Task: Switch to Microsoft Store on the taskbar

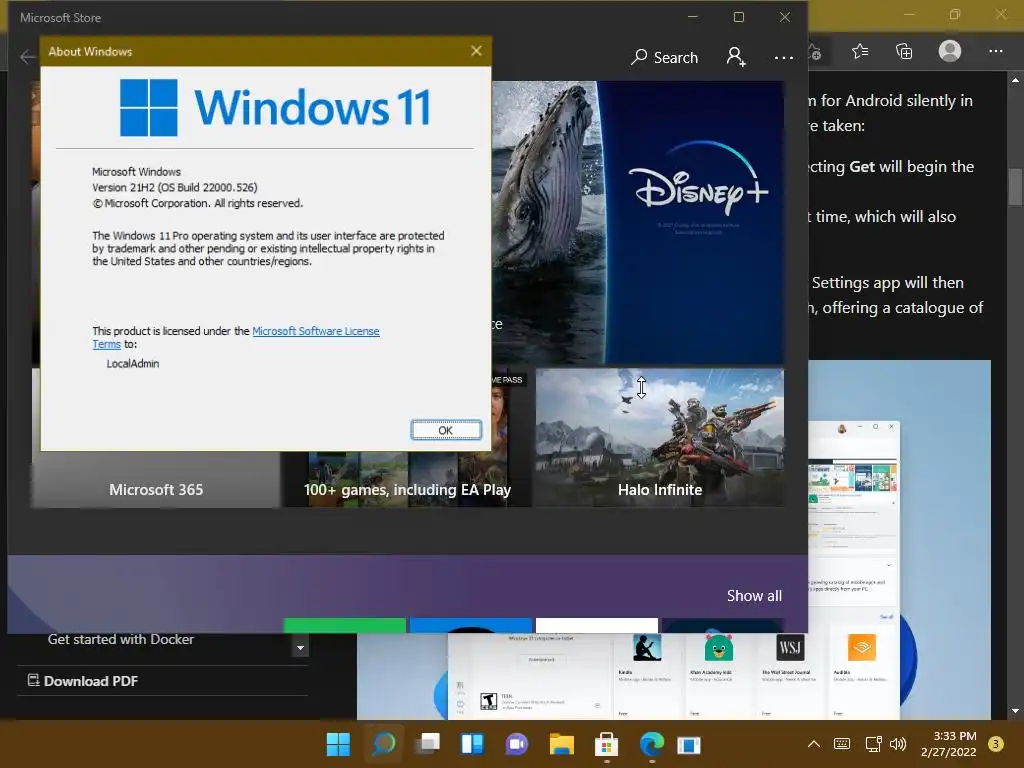Action: click(x=606, y=744)
